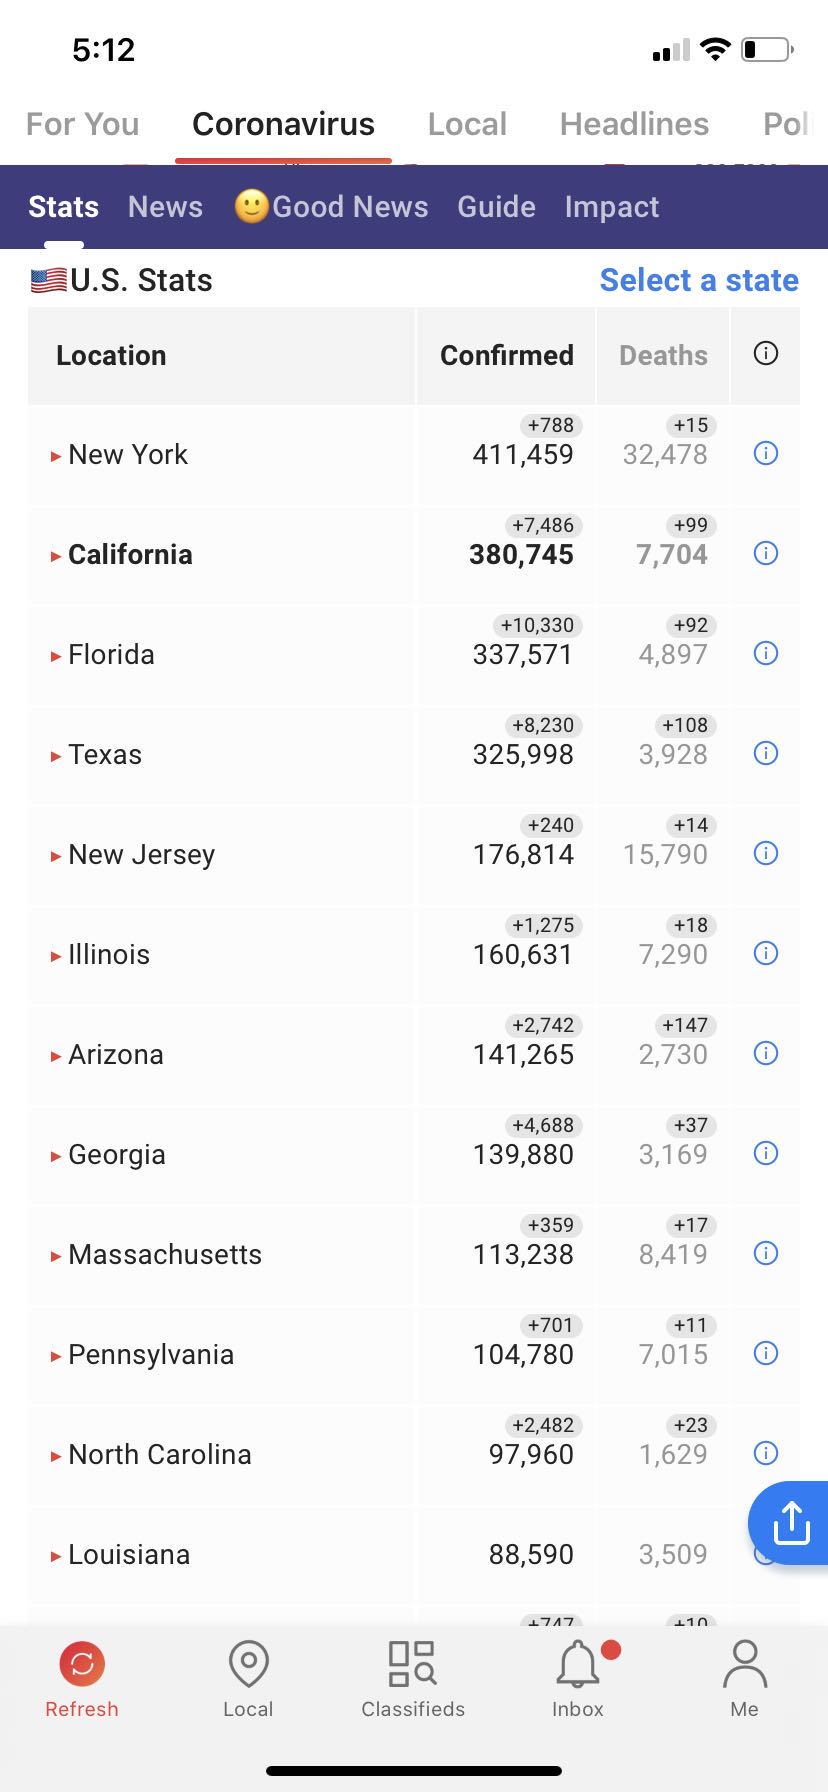Tap the blue share button

click(790, 1523)
